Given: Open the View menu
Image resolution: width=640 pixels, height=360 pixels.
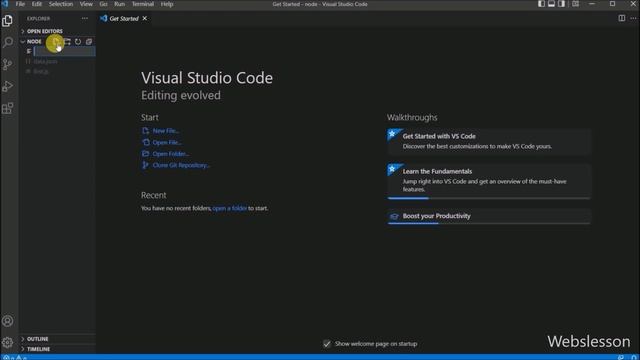Looking at the screenshot, I should click(x=86, y=4).
